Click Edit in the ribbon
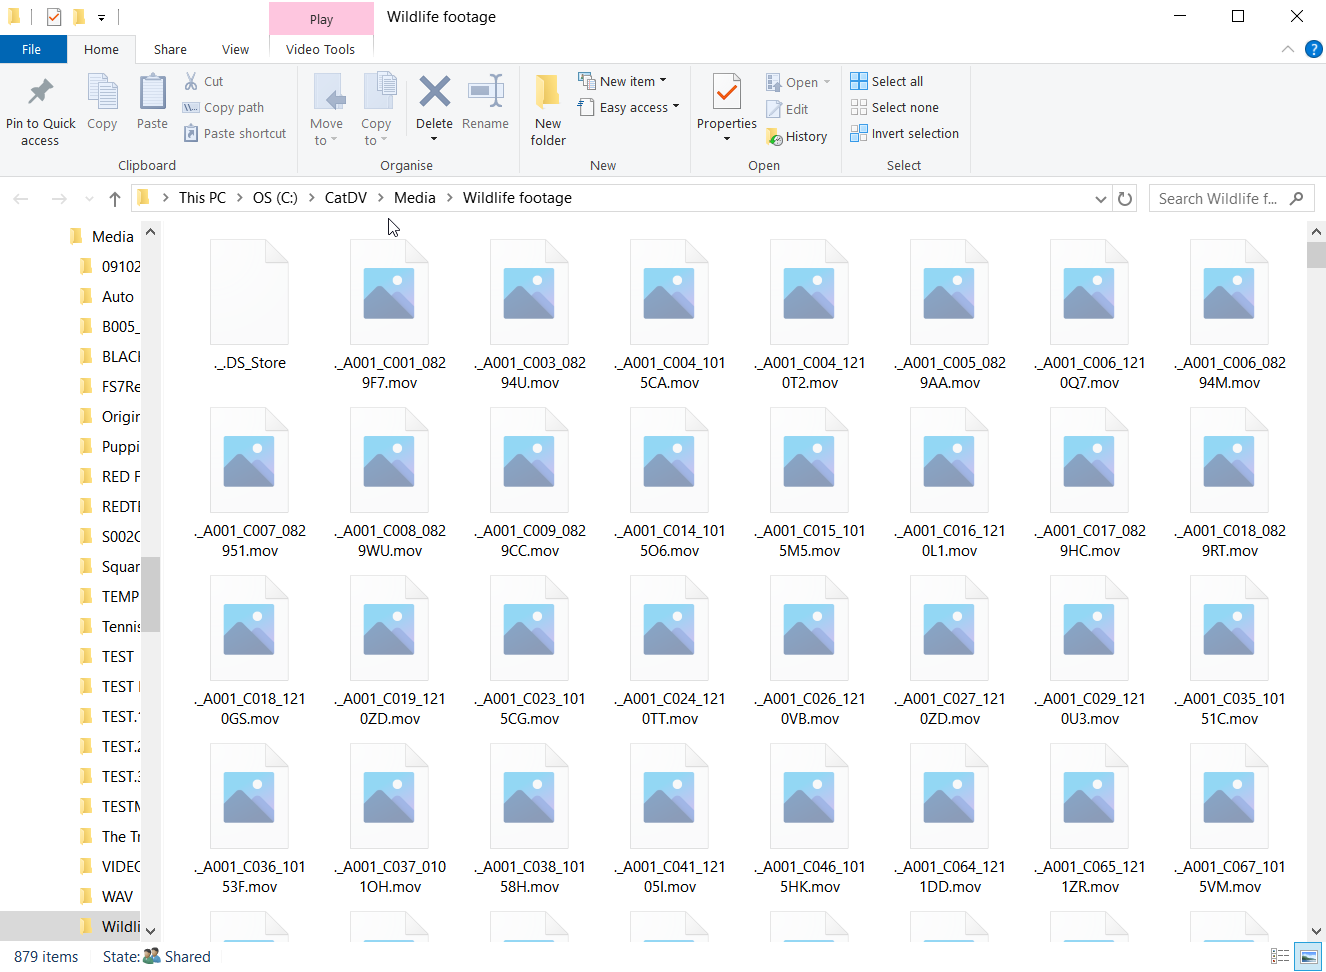This screenshot has height=972, width=1326. [787, 109]
